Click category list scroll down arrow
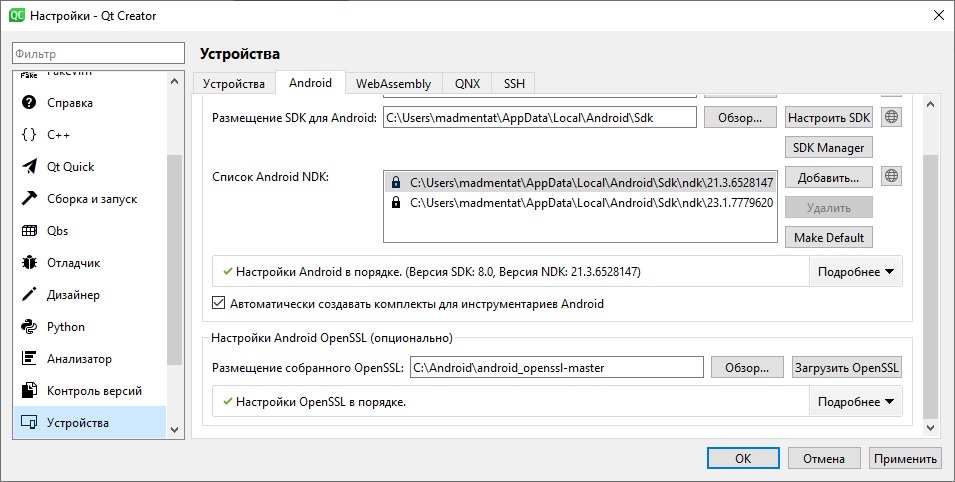Screen dimensions: 955x482 coord(175,430)
